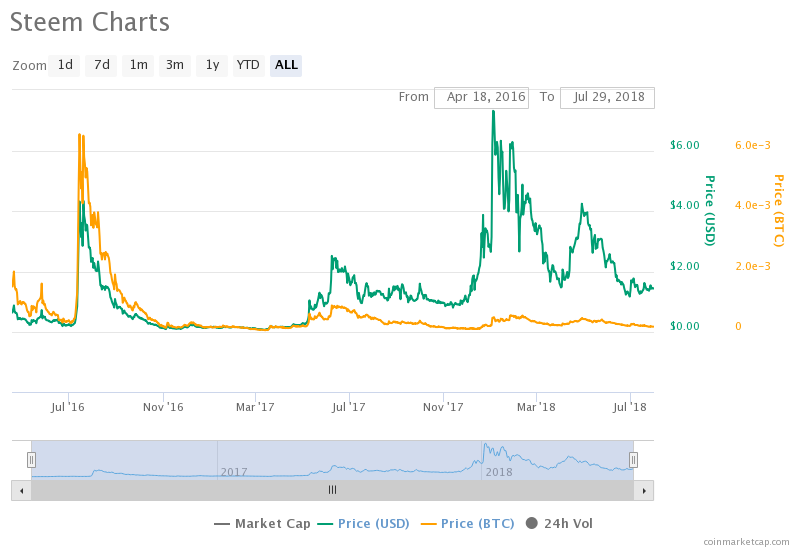800x550 pixels.
Task: Set zoom range to 1m
Action: tap(138, 65)
